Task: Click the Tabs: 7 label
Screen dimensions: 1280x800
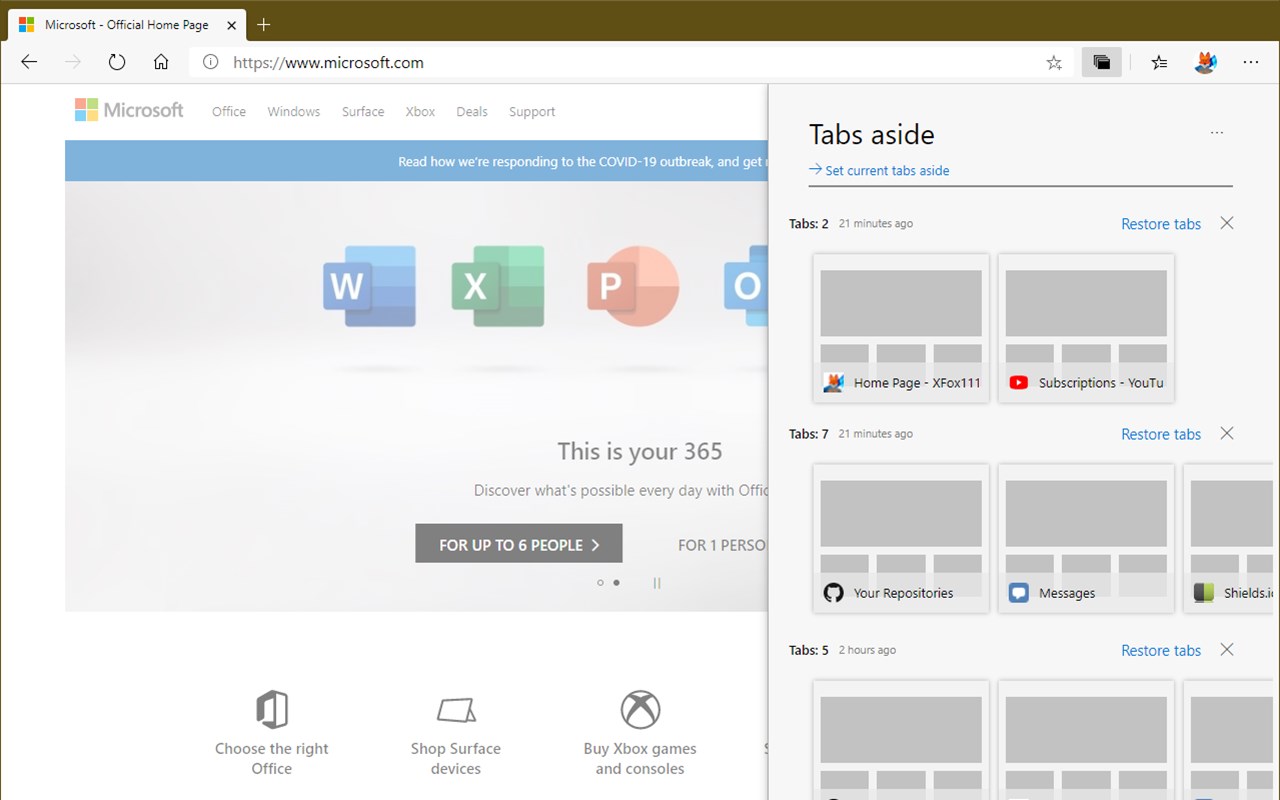Action: coord(809,434)
